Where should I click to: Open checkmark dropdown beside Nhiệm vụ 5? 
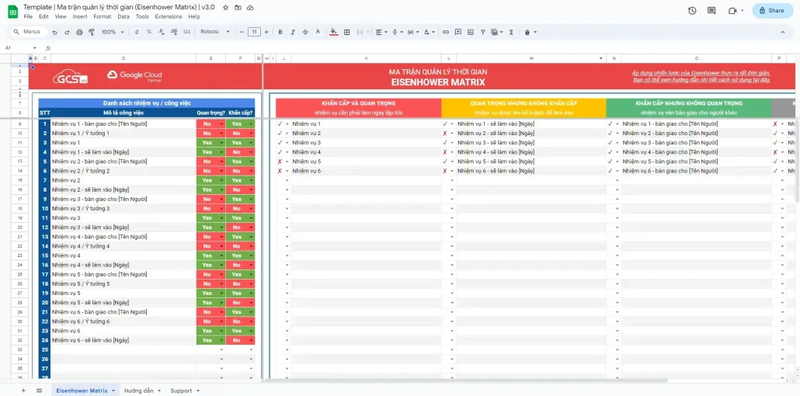287,162
